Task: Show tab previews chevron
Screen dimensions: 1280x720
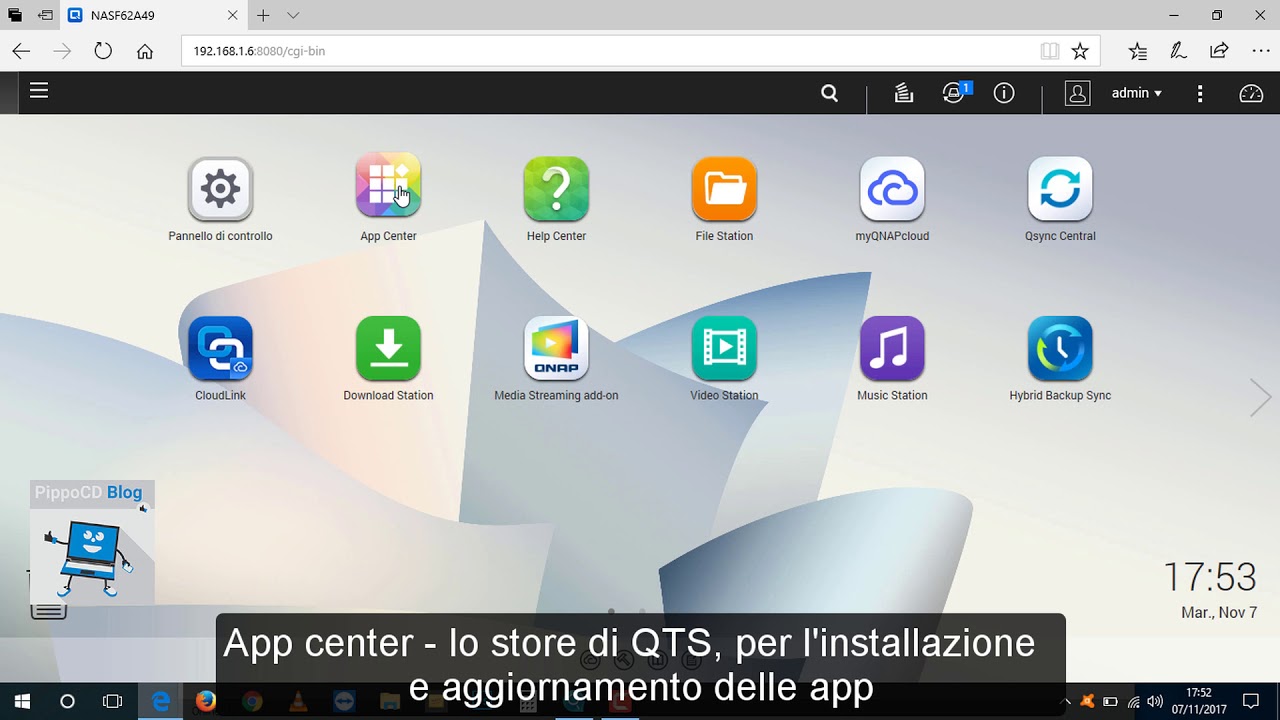Action: [293, 16]
